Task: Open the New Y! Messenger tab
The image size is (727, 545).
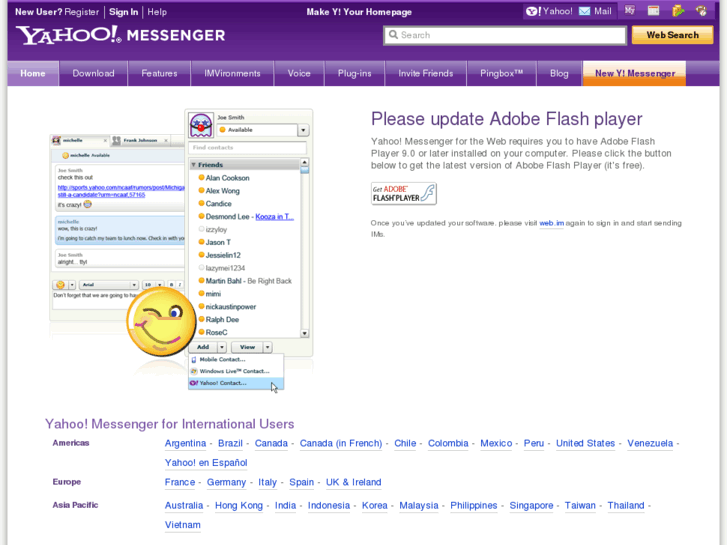Action: [x=635, y=73]
